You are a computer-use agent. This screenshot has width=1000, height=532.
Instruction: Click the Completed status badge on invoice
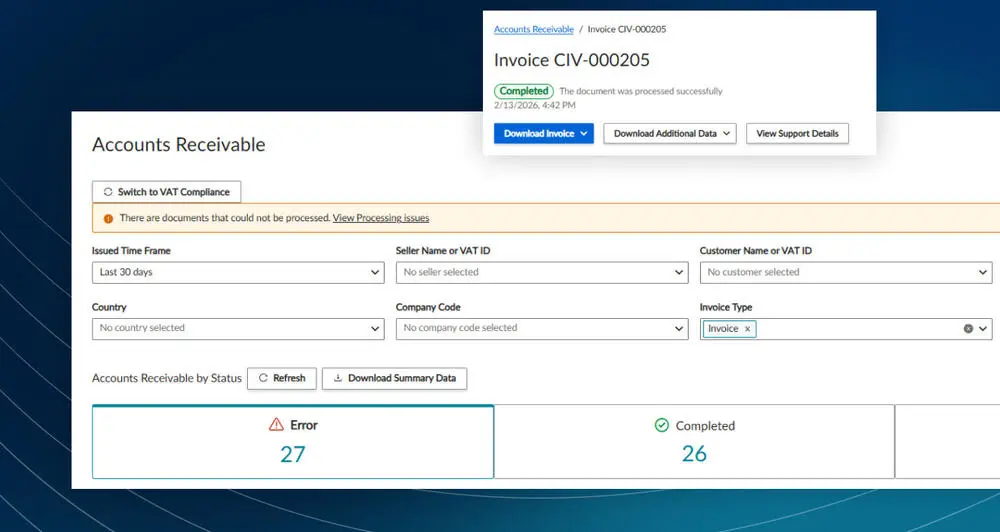click(524, 91)
